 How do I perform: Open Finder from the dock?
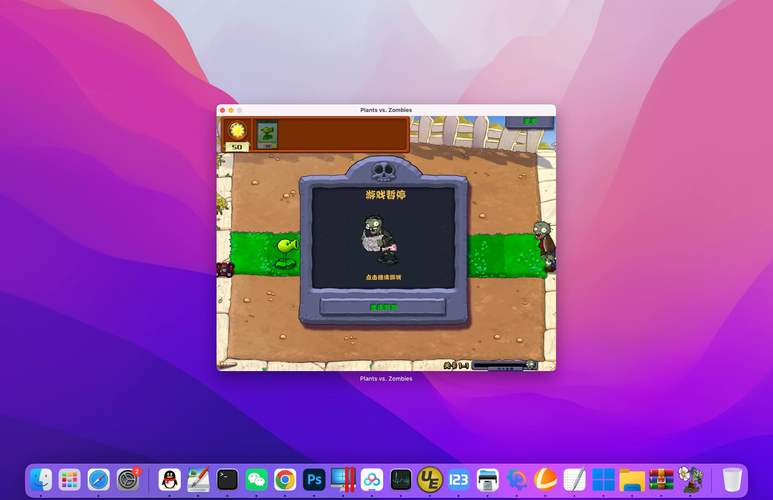[x=40, y=479]
